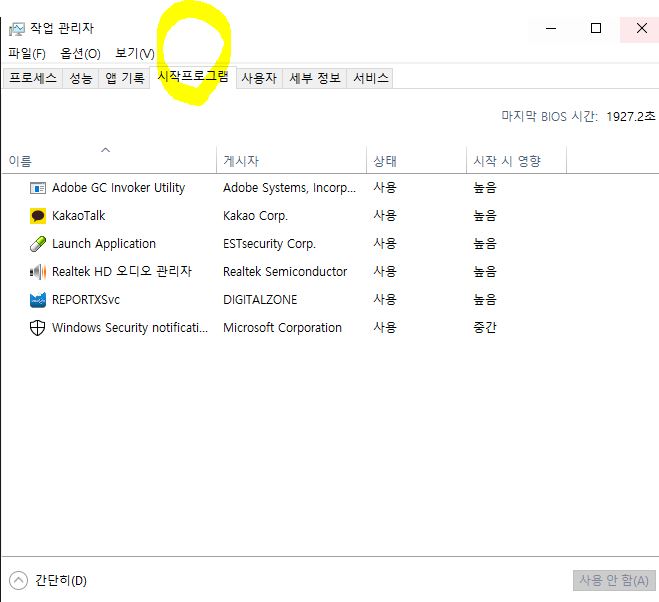
Task: Switch to the 성능 tab
Action: tap(81, 78)
